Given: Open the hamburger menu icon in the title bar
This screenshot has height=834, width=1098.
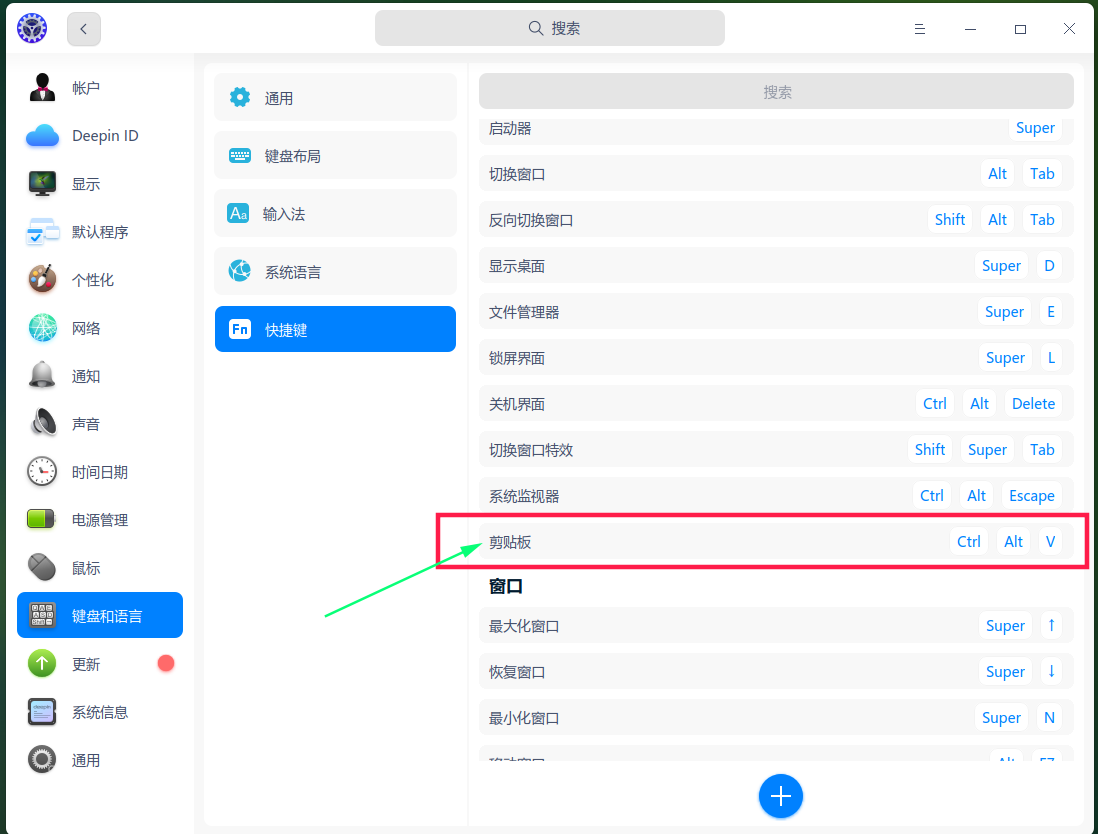Looking at the screenshot, I should (919, 29).
